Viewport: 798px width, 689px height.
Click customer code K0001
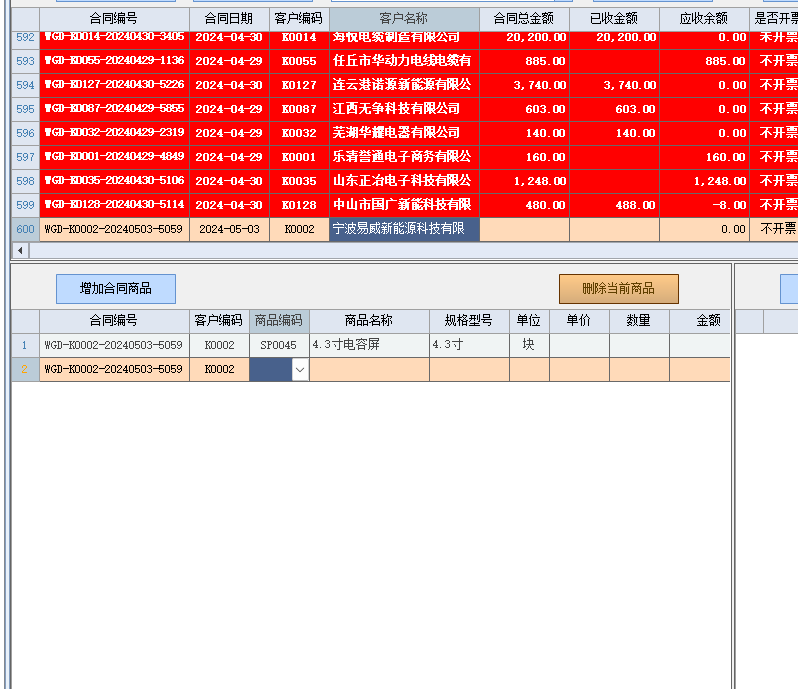click(x=299, y=157)
